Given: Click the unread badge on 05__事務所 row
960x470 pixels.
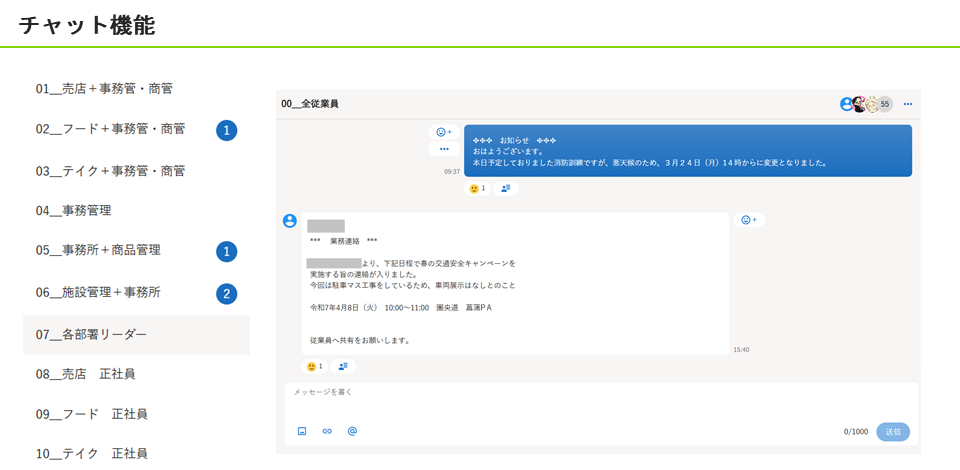Looking at the screenshot, I should [227, 252].
